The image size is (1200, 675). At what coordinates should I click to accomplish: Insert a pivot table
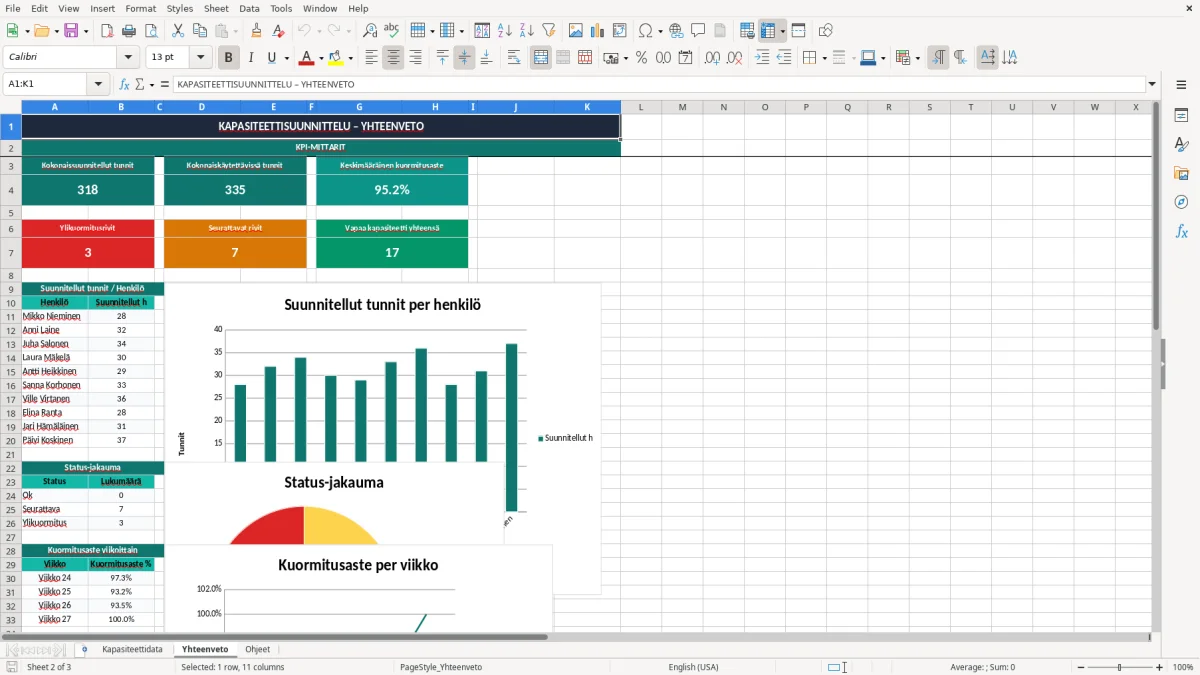(x=620, y=31)
